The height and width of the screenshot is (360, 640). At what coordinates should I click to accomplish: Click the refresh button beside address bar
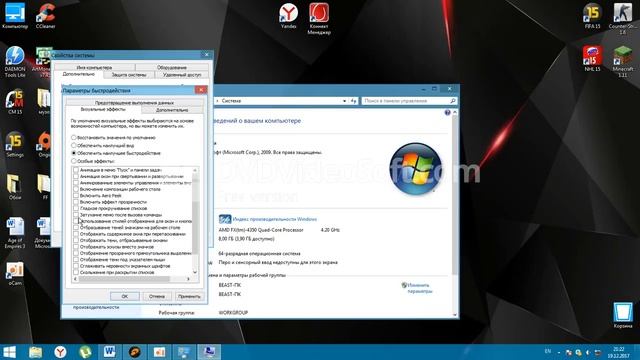tap(353, 101)
